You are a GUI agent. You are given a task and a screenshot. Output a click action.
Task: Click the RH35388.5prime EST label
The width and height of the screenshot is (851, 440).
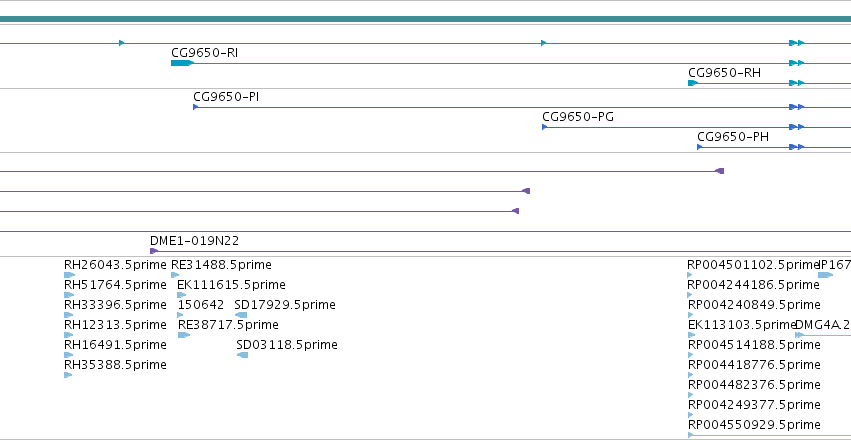(115, 366)
